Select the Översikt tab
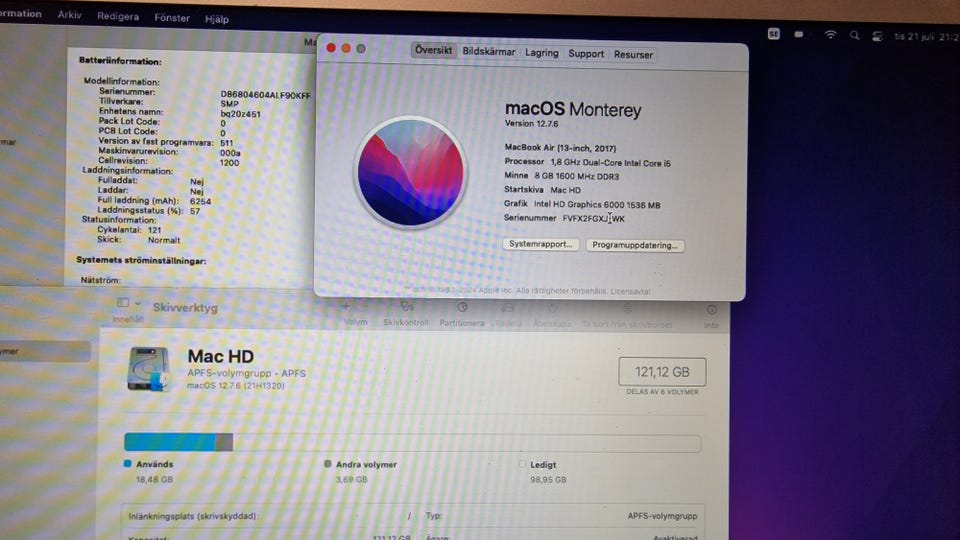This screenshot has width=960, height=540. click(x=433, y=50)
